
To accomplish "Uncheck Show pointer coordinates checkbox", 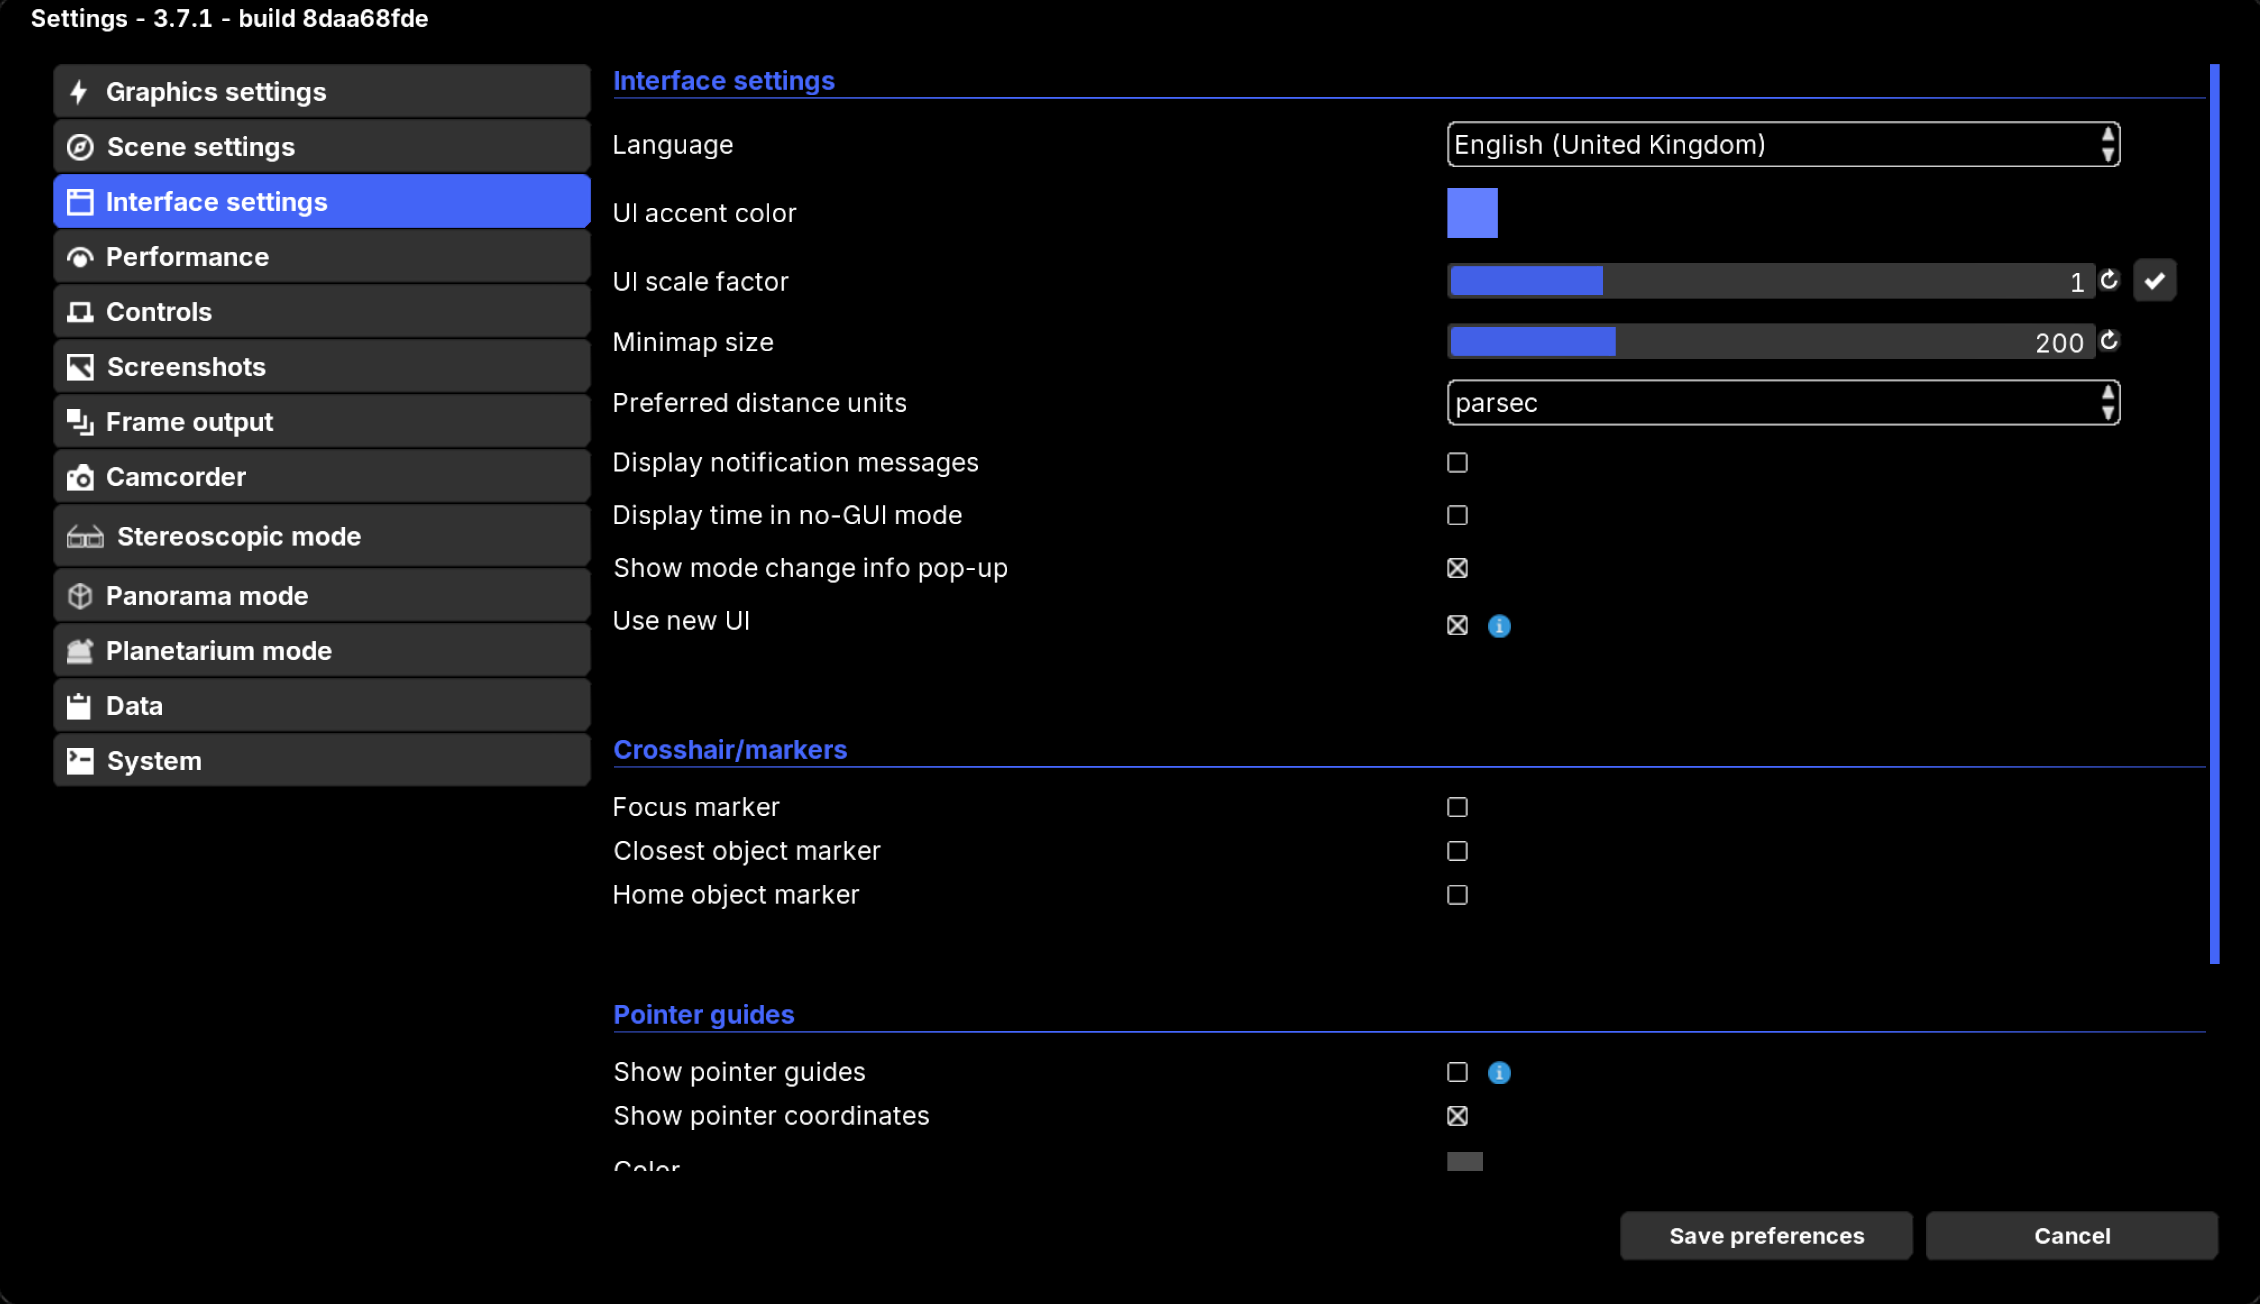I will pyautogui.click(x=1457, y=1116).
